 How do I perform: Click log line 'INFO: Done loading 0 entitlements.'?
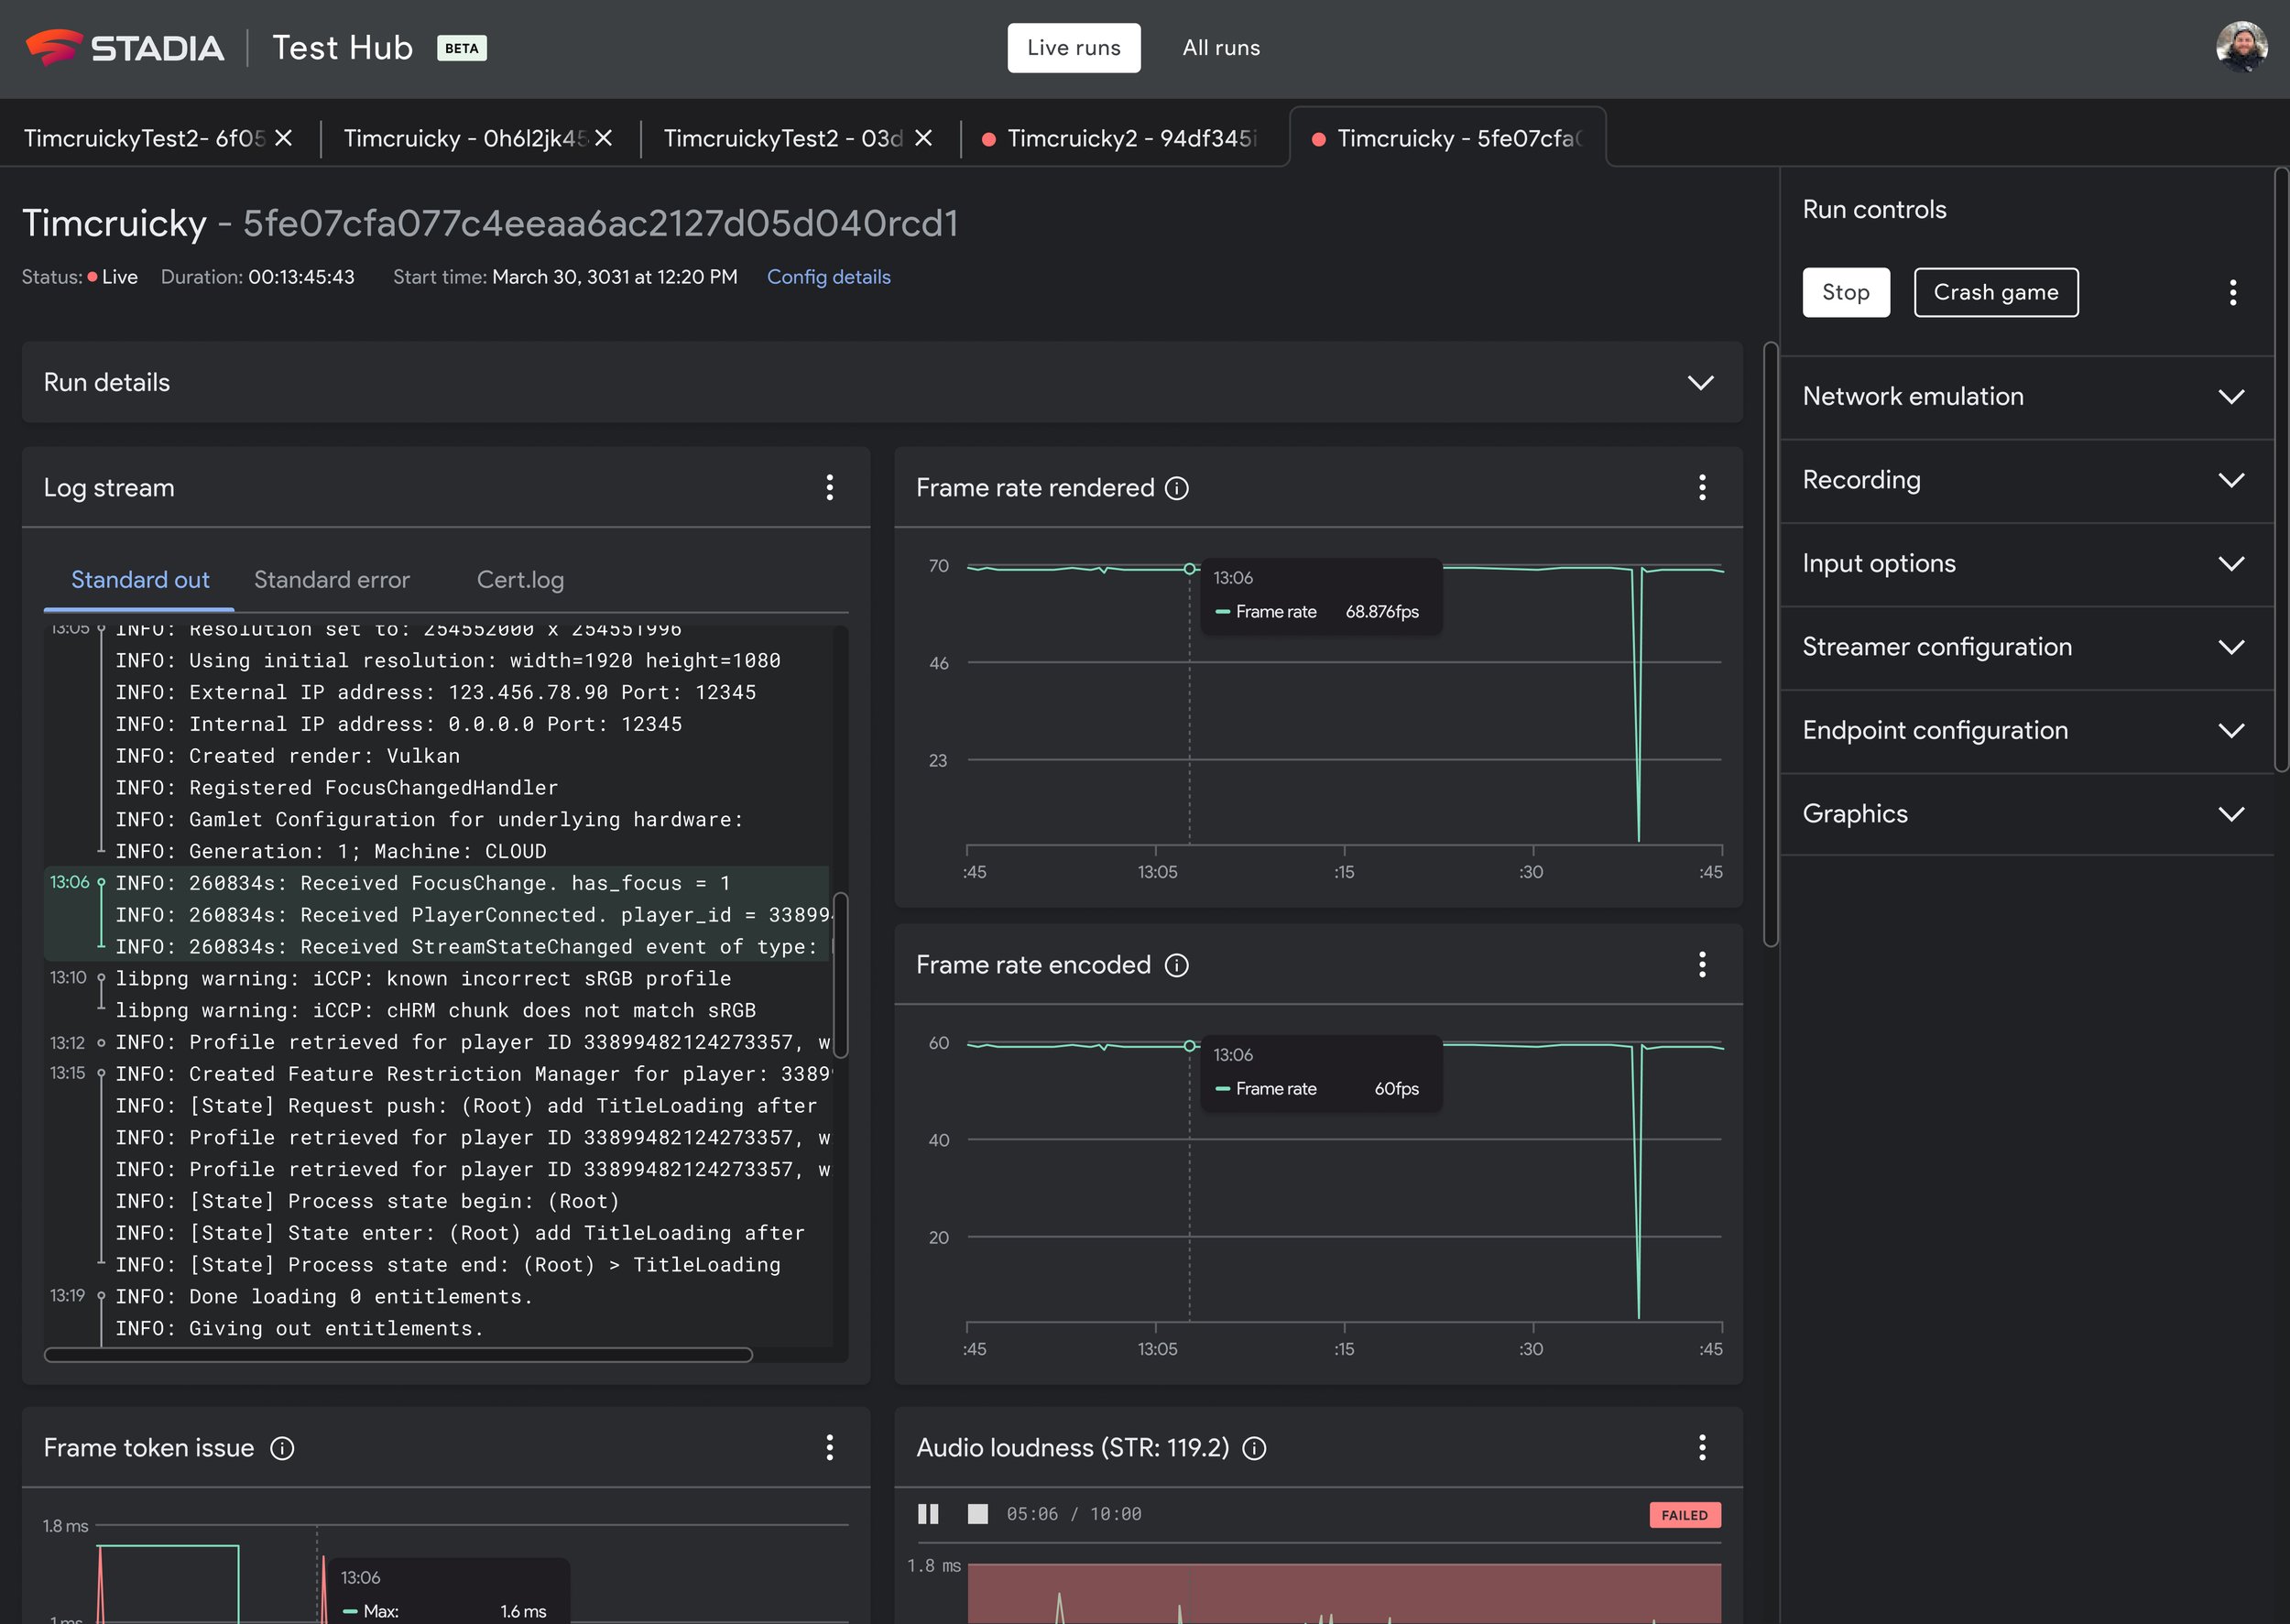click(324, 1296)
